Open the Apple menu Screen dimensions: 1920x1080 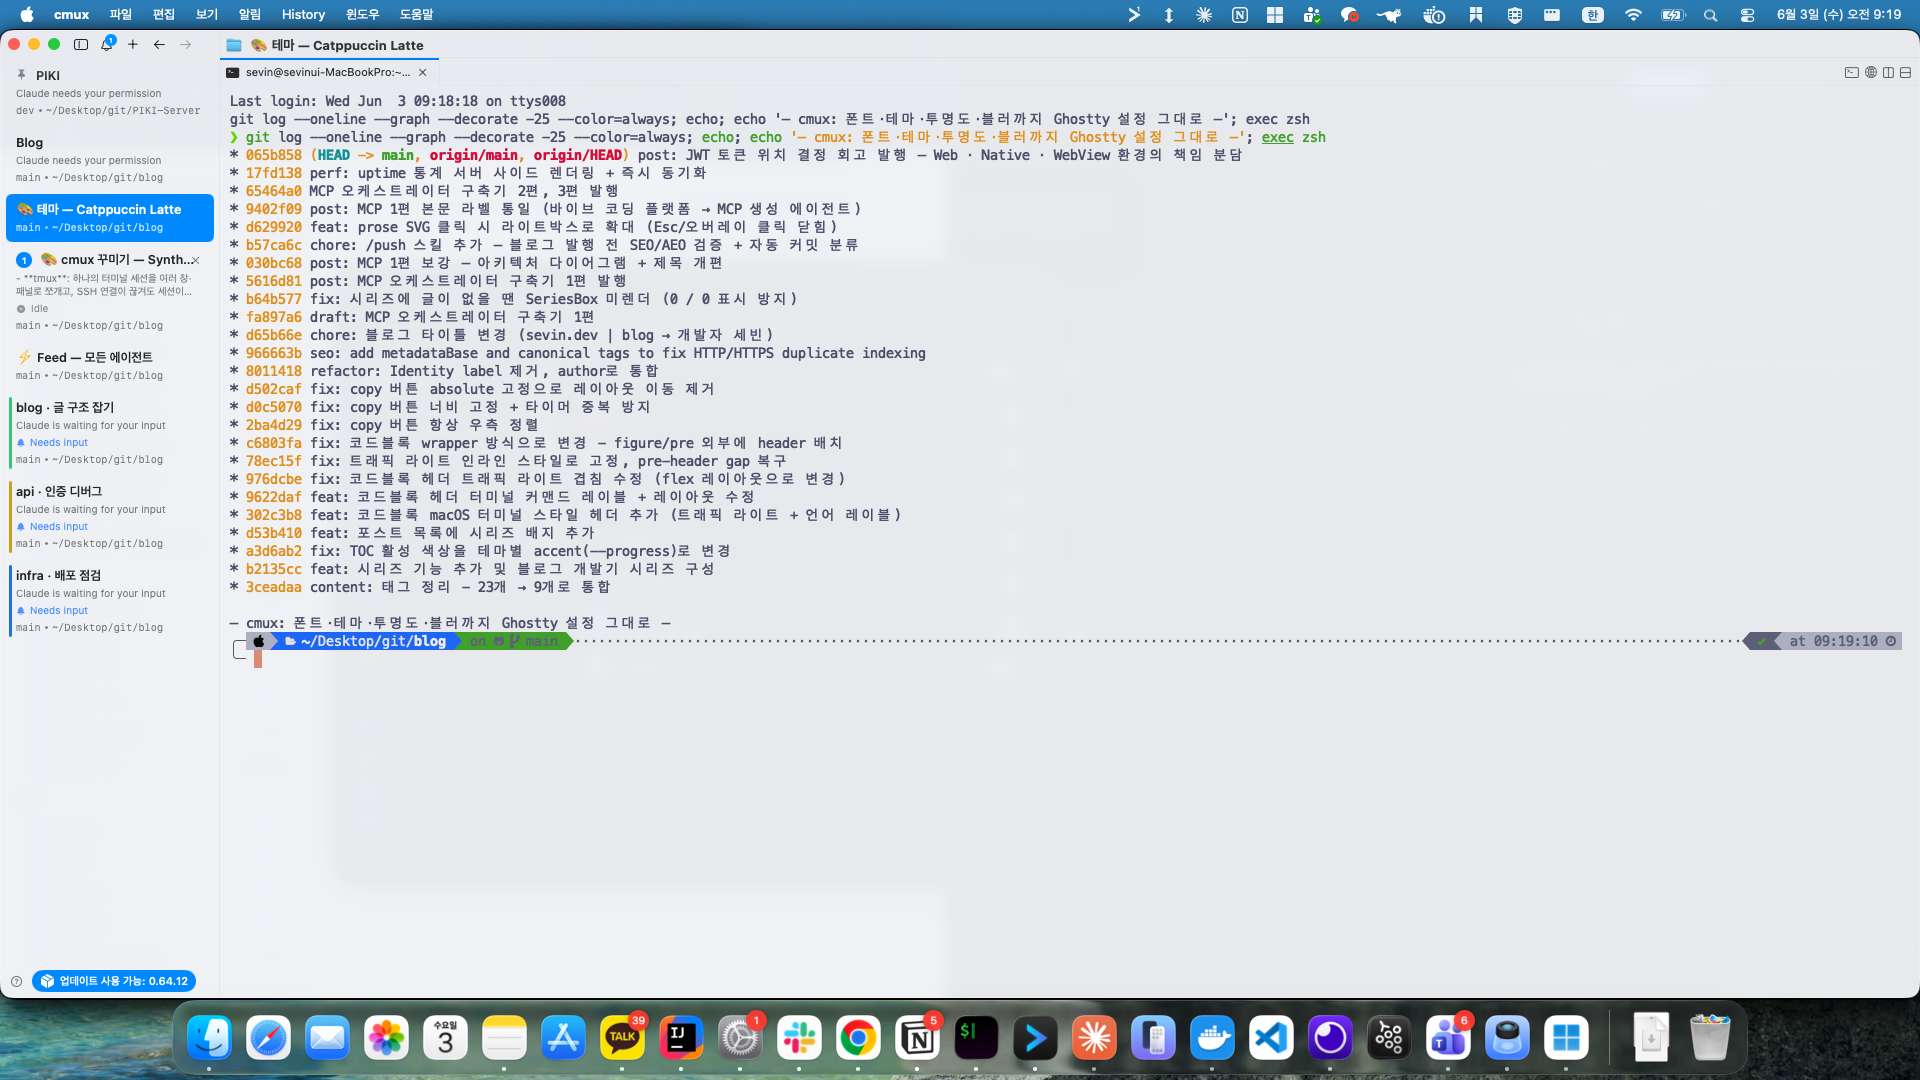pyautogui.click(x=27, y=14)
